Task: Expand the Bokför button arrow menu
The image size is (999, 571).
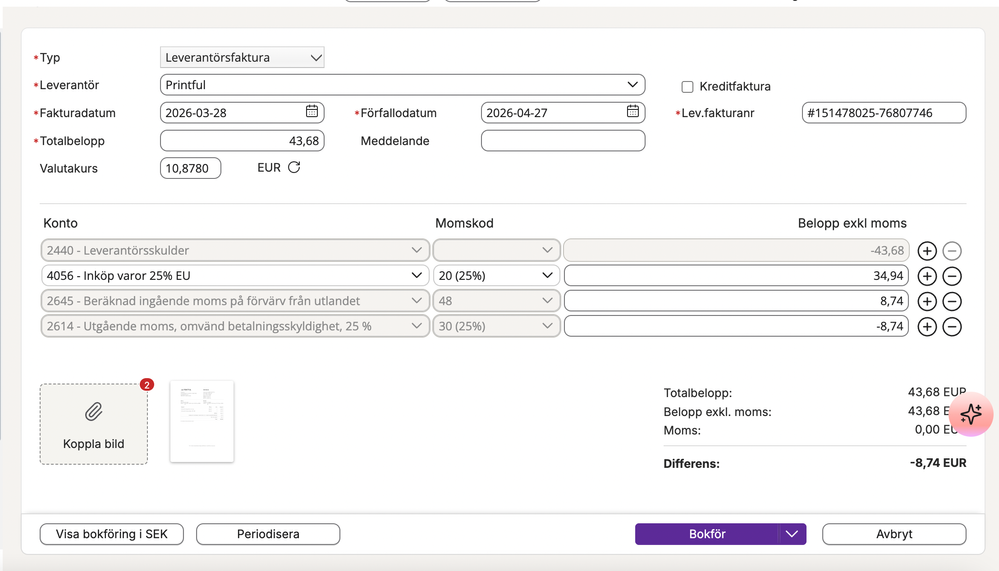Action: click(792, 534)
